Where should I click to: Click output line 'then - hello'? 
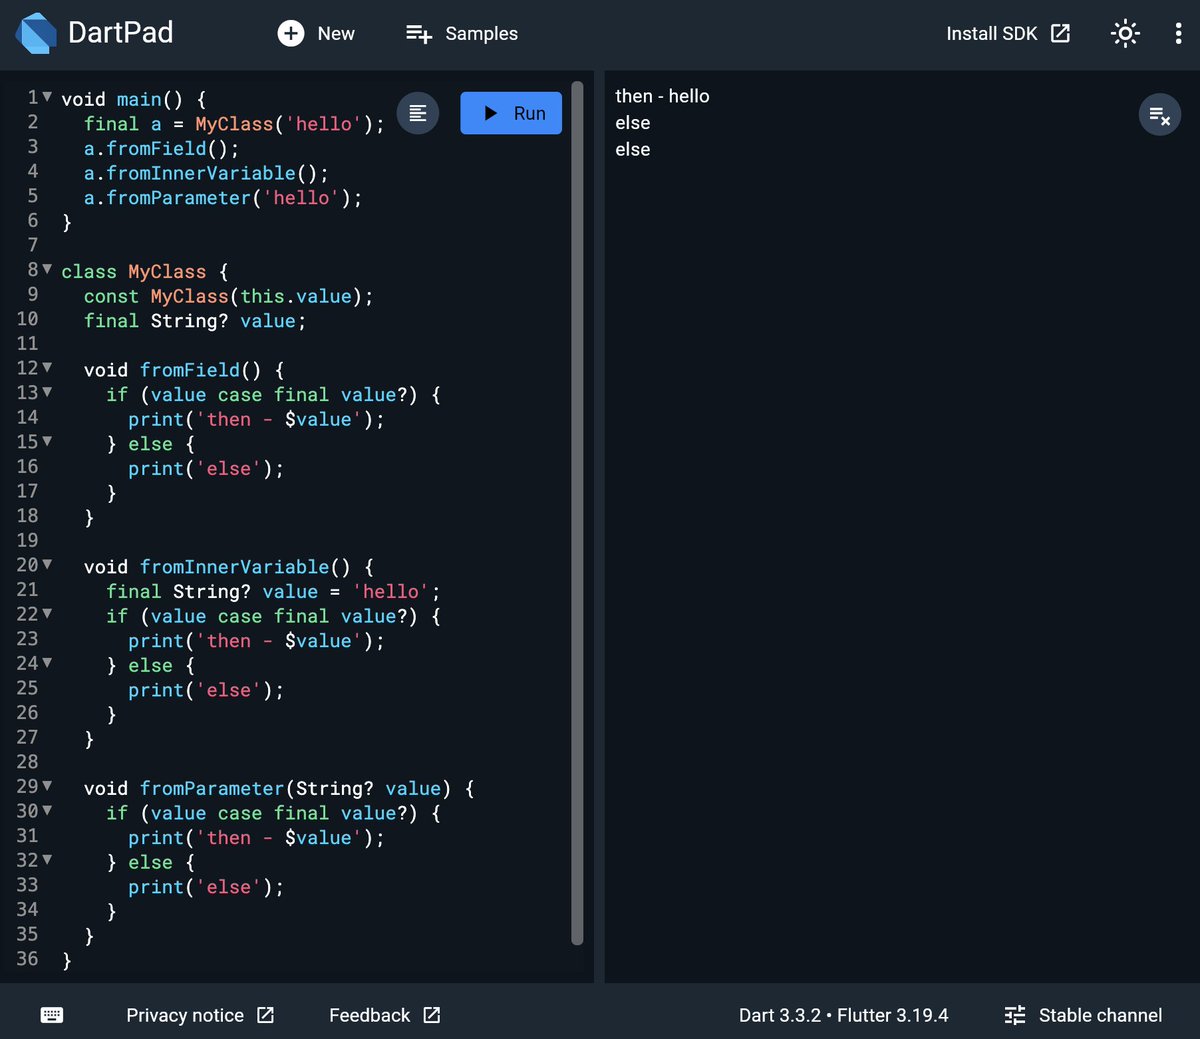point(662,96)
